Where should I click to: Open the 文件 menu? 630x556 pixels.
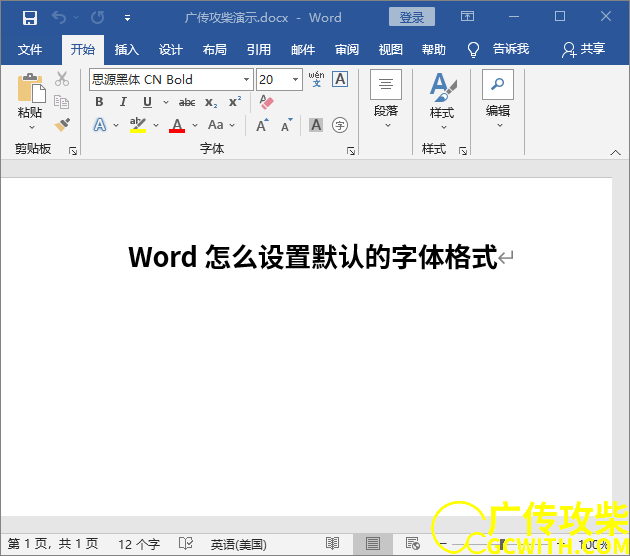(30, 49)
